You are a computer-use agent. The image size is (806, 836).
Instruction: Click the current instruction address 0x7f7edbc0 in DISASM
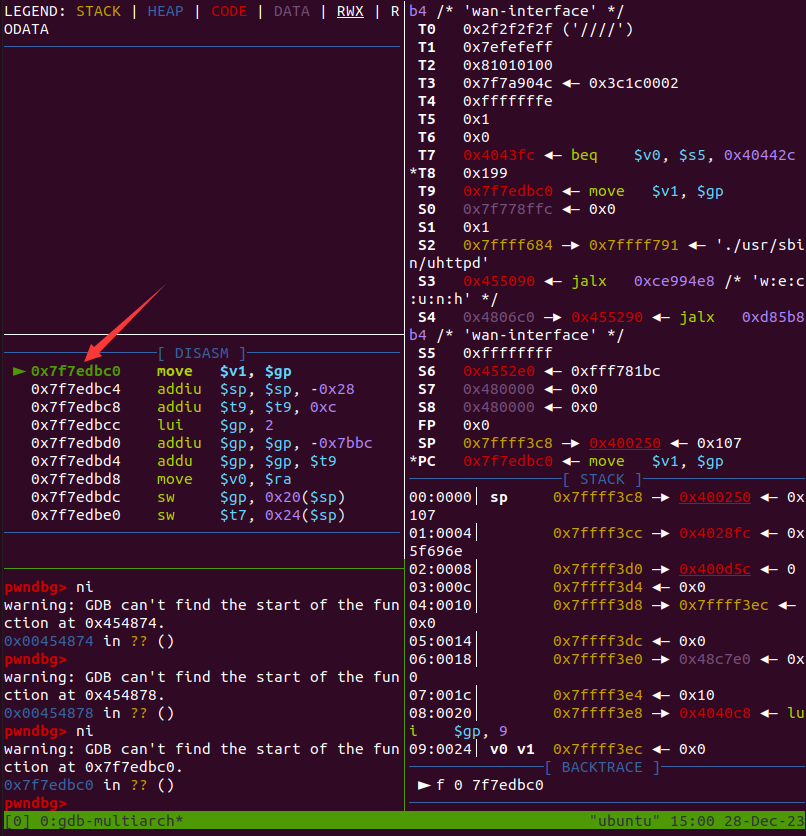tap(76, 371)
